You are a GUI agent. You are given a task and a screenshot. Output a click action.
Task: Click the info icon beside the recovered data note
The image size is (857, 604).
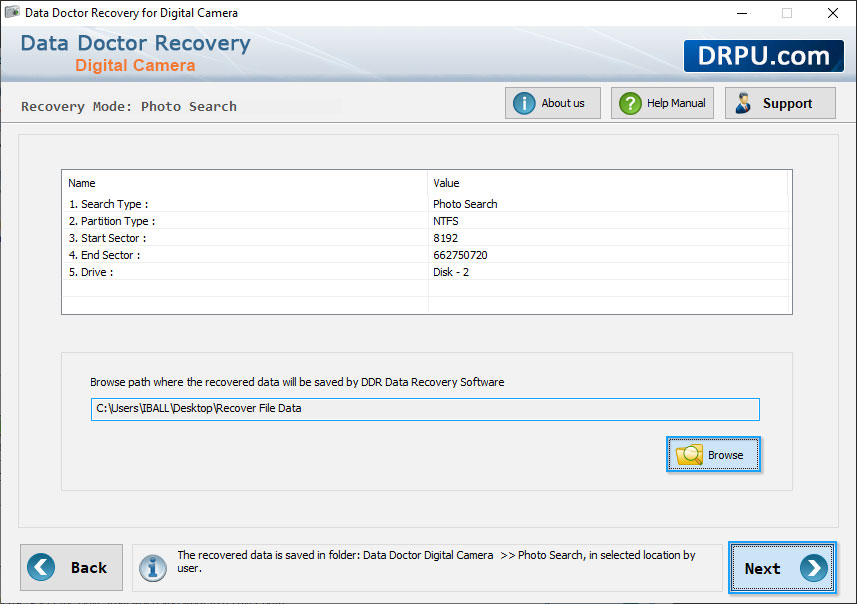152,567
